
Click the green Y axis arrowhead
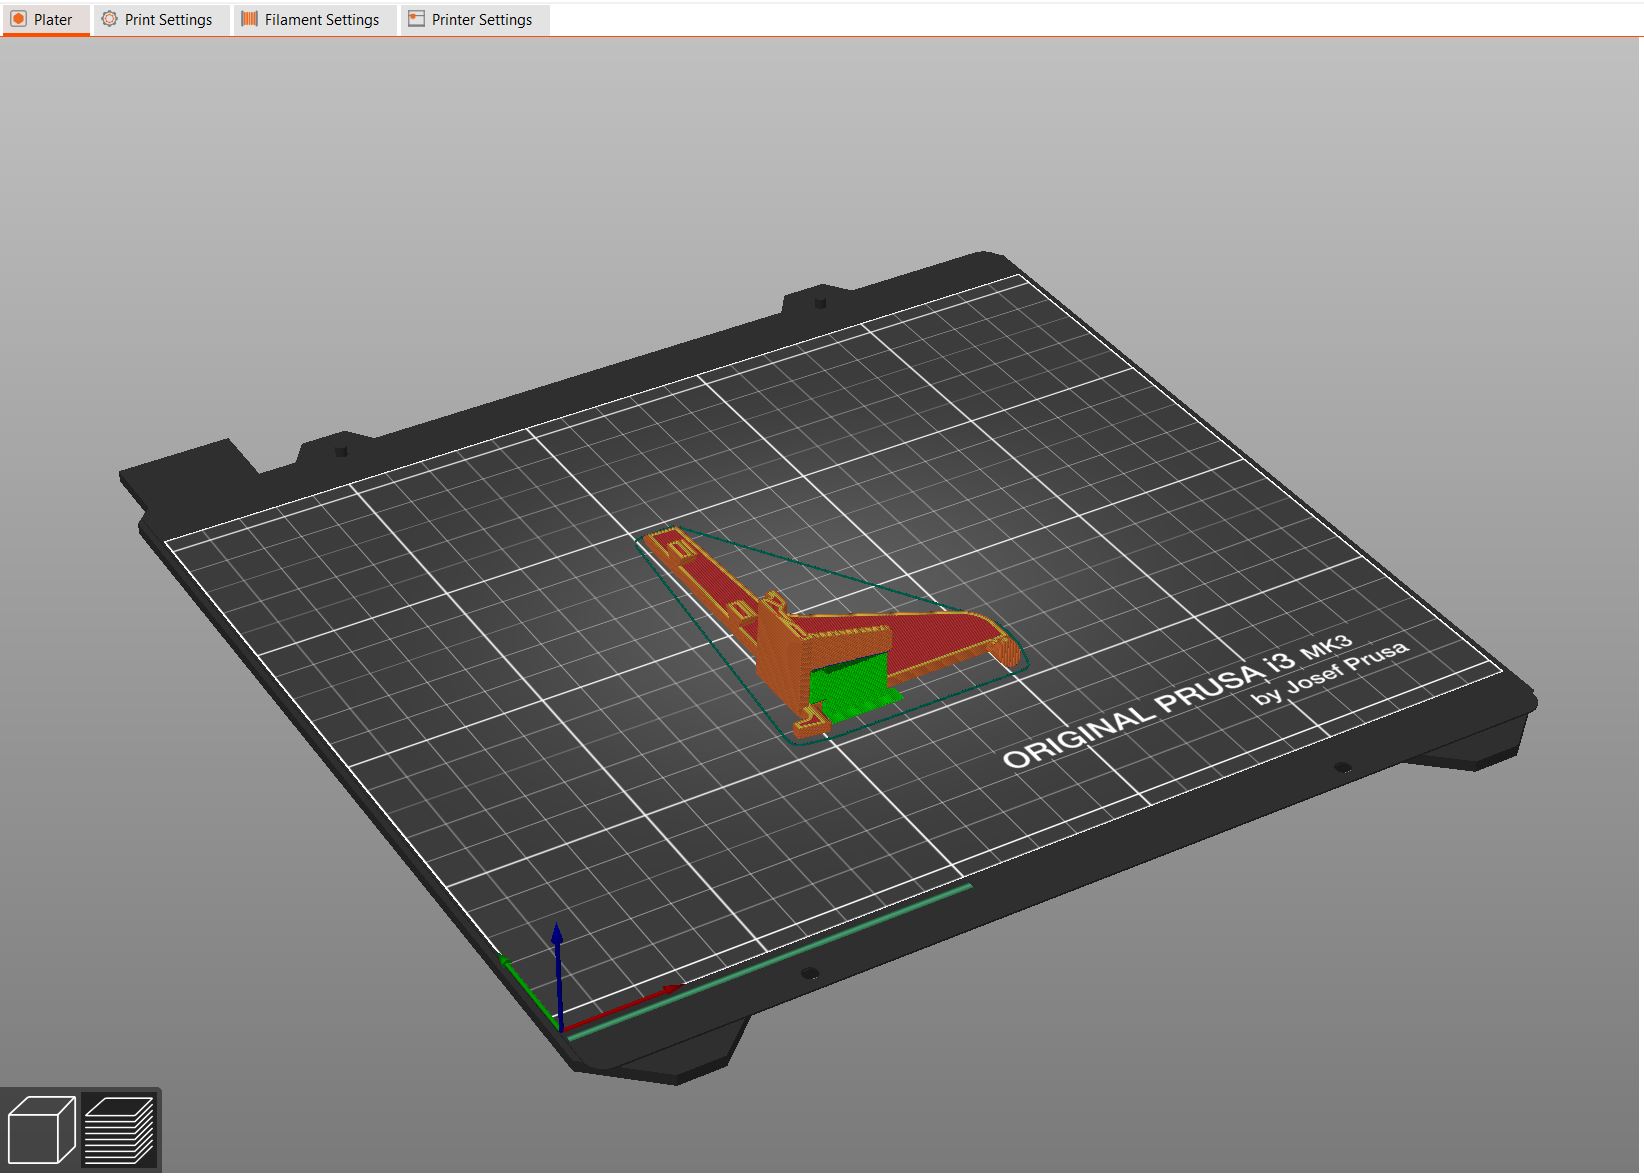pos(506,962)
